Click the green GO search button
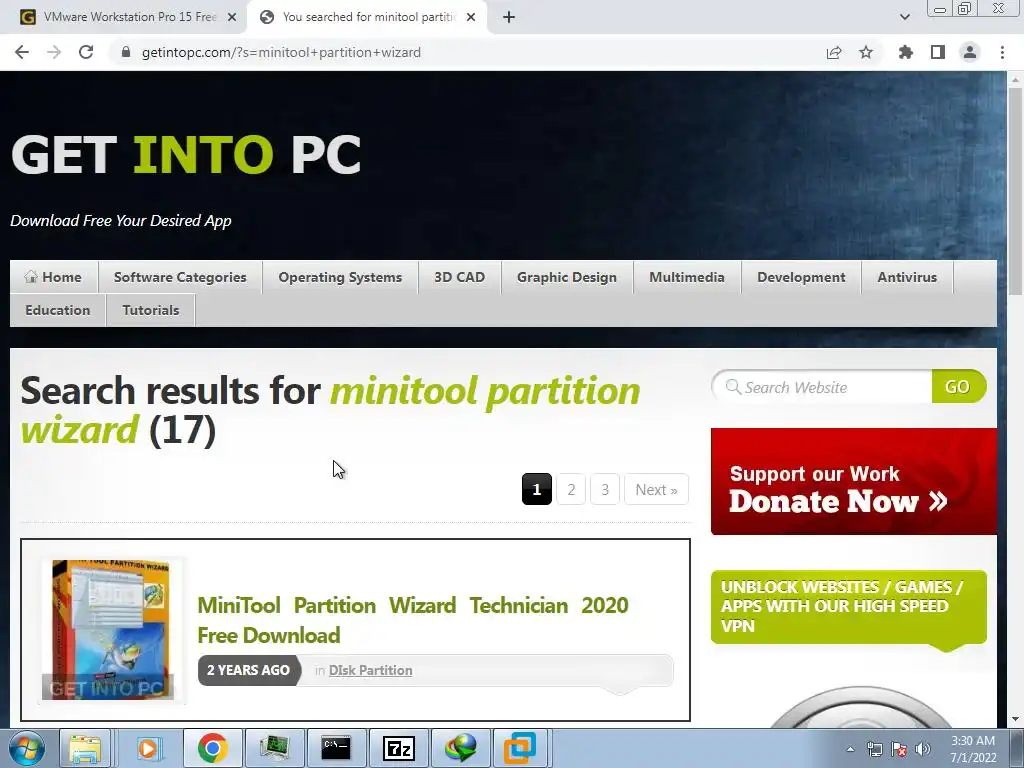Image resolution: width=1024 pixels, height=768 pixels. 958,387
